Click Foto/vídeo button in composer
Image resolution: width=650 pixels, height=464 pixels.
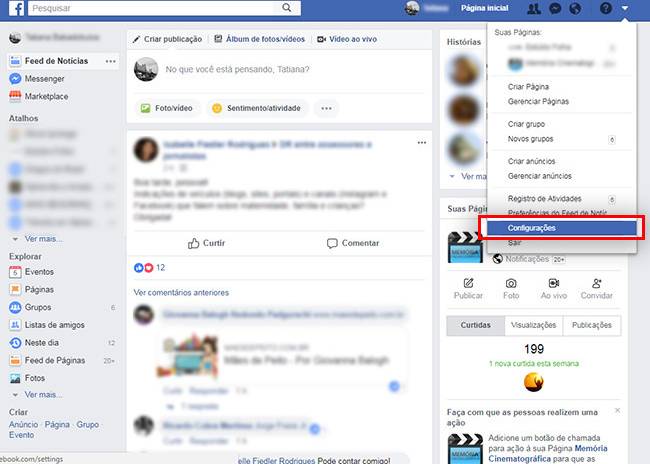167,108
